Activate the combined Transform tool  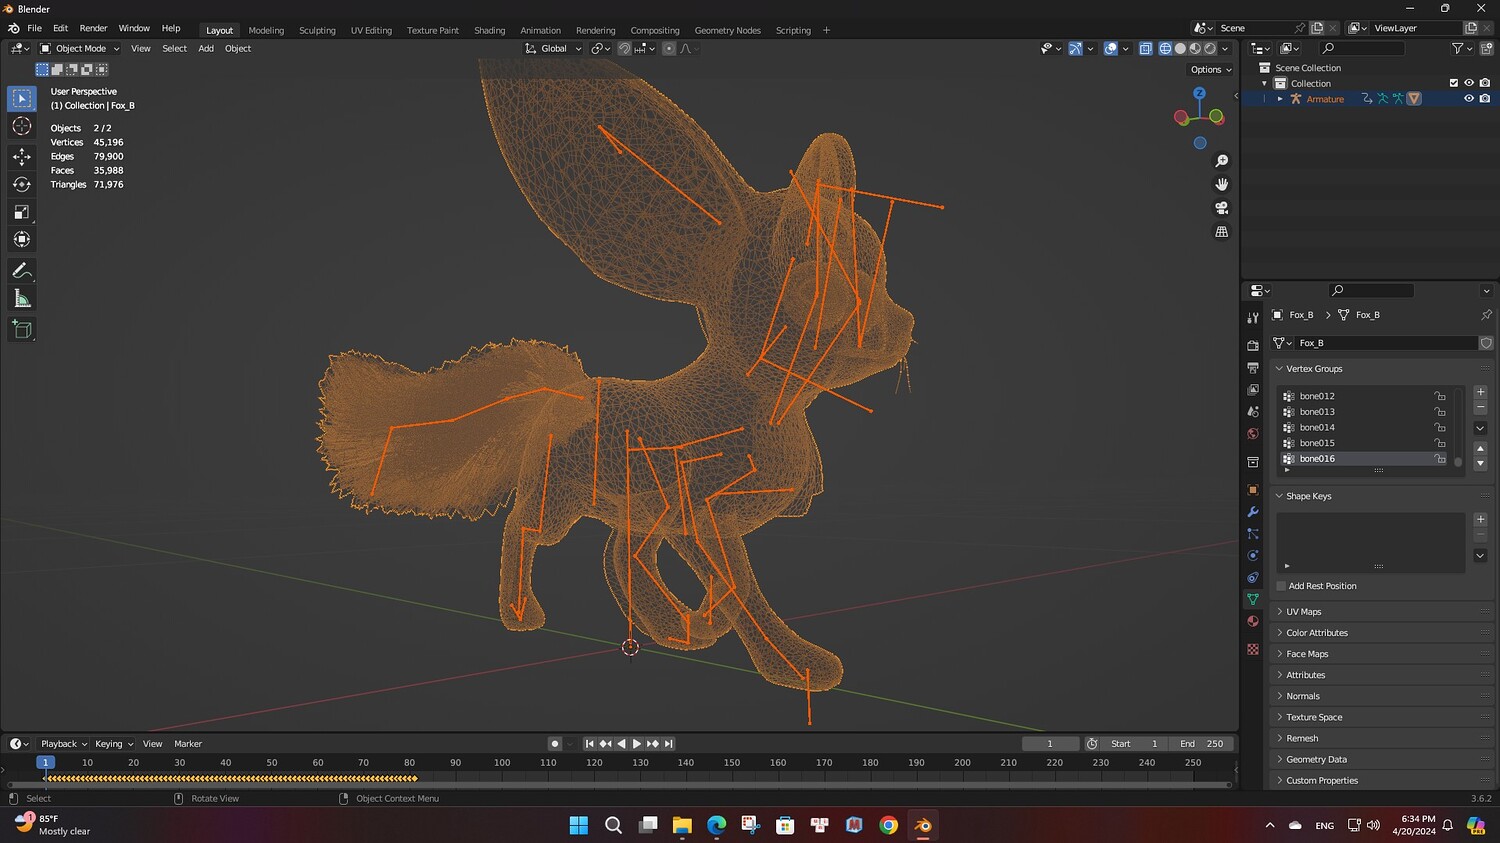[22, 239]
